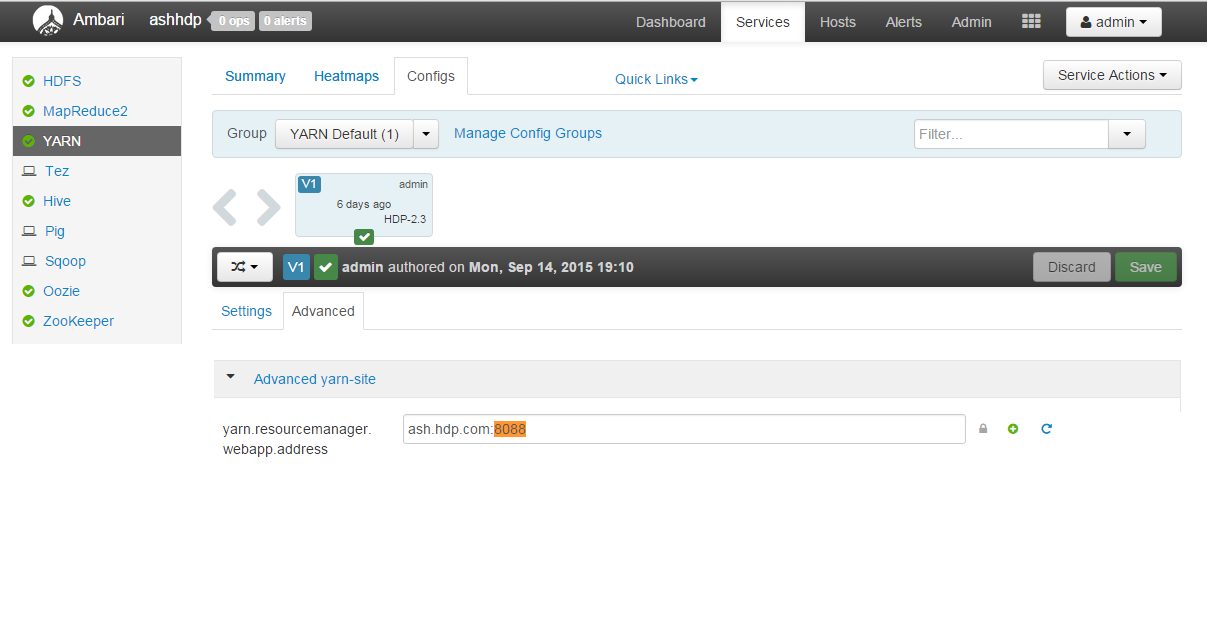The width and height of the screenshot is (1228, 638).
Task: Click the 0 ops badge
Action: coord(233,21)
